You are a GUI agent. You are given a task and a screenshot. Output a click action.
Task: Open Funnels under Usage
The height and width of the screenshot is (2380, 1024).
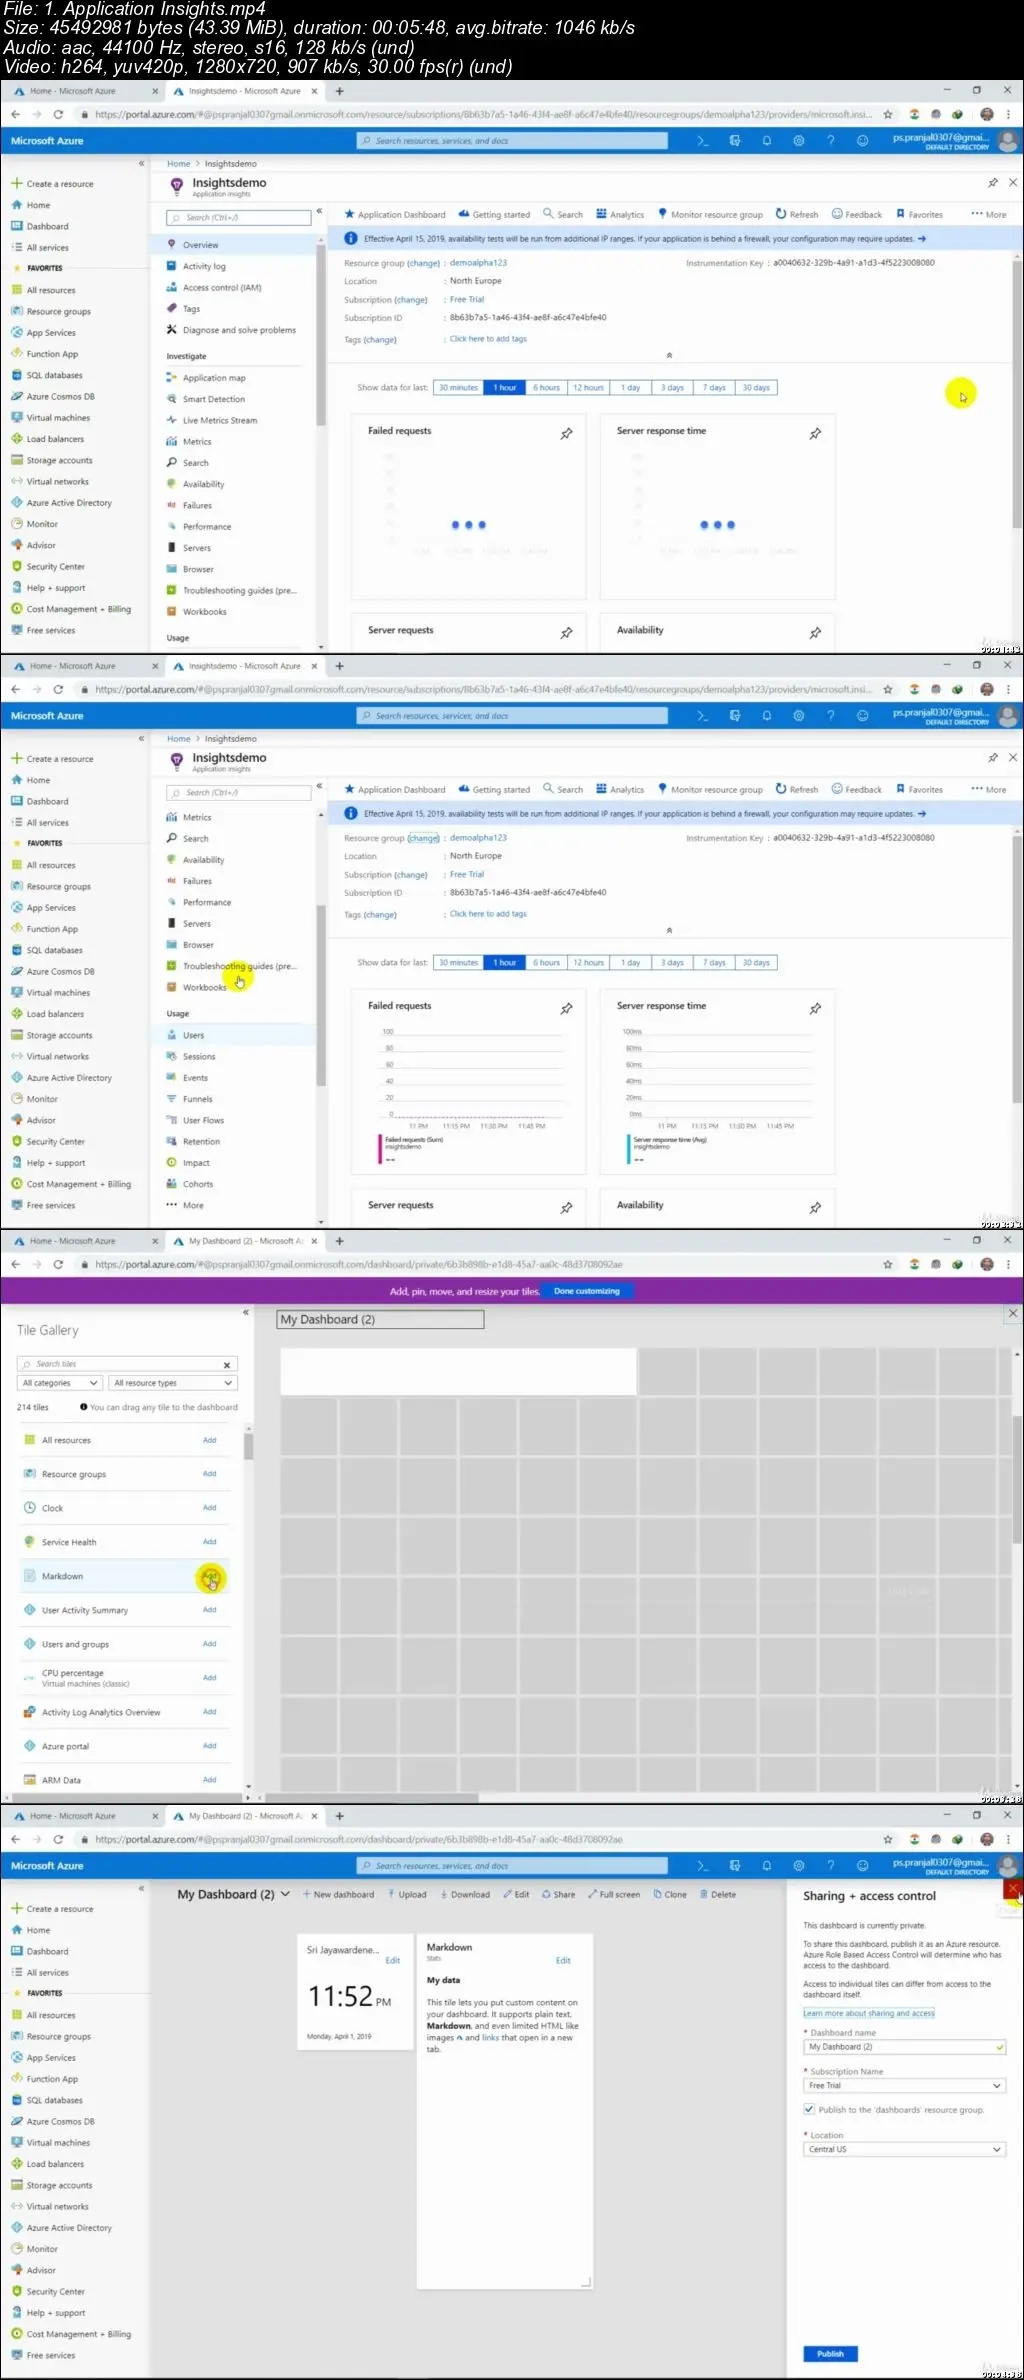[x=198, y=1099]
